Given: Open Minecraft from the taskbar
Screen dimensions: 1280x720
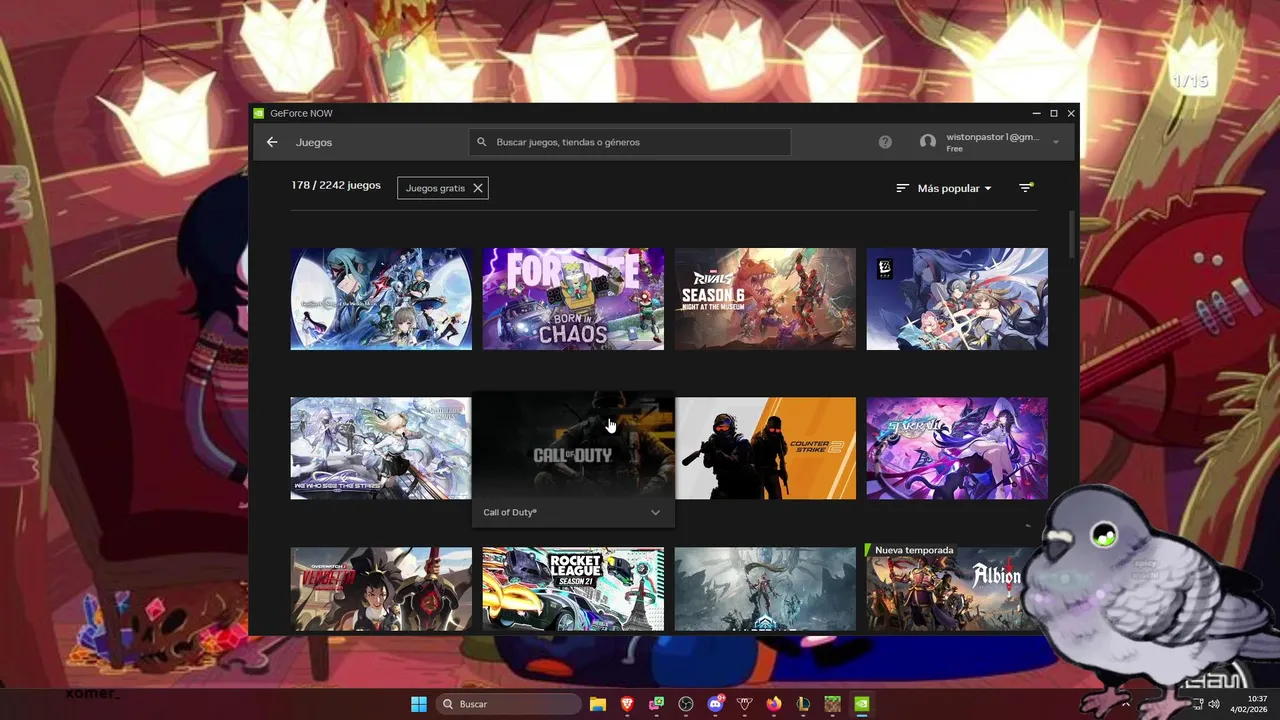Looking at the screenshot, I should click(832, 704).
